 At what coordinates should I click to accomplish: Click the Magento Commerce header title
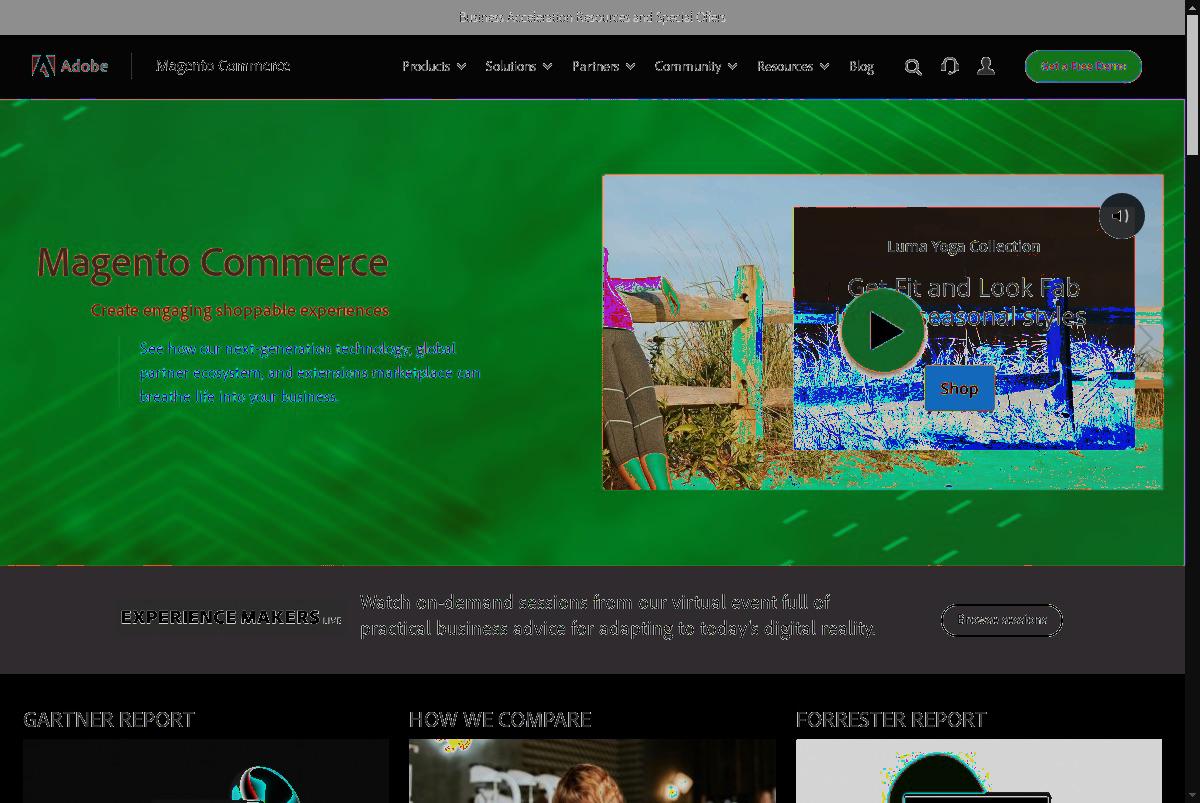pos(223,66)
